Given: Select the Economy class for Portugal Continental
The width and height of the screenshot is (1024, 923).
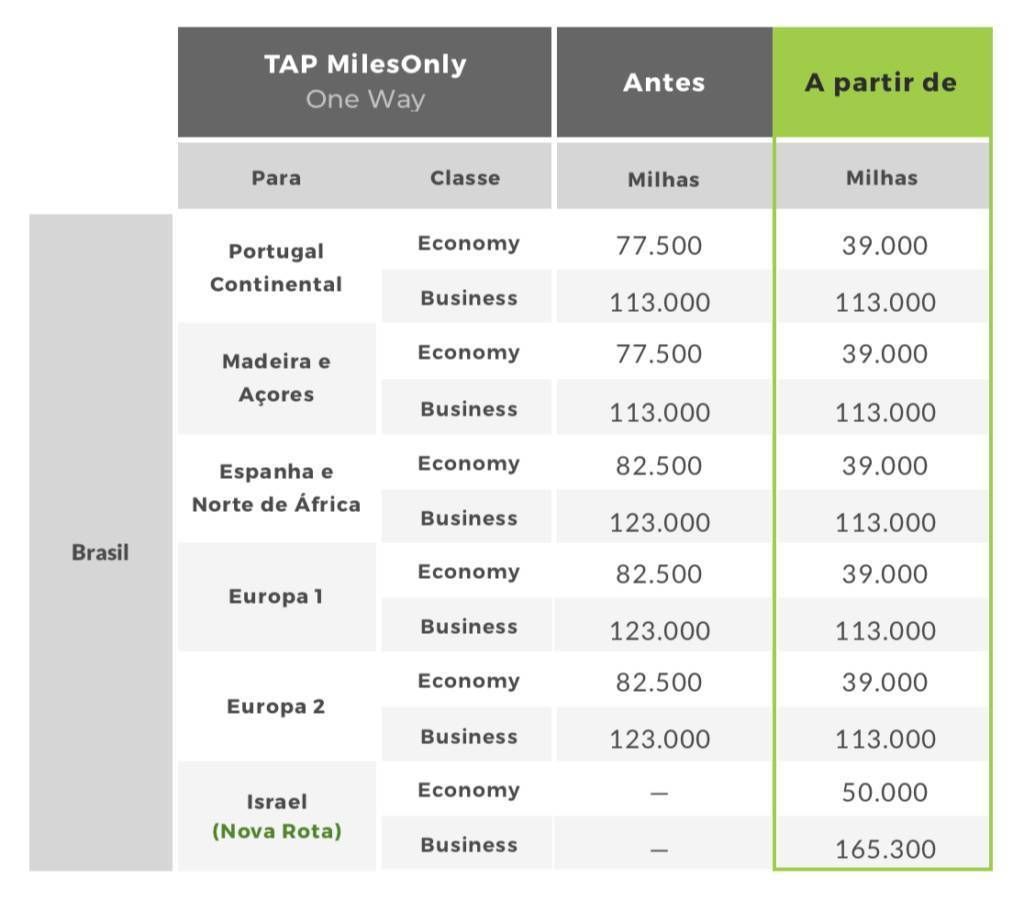Looking at the screenshot, I should [469, 244].
